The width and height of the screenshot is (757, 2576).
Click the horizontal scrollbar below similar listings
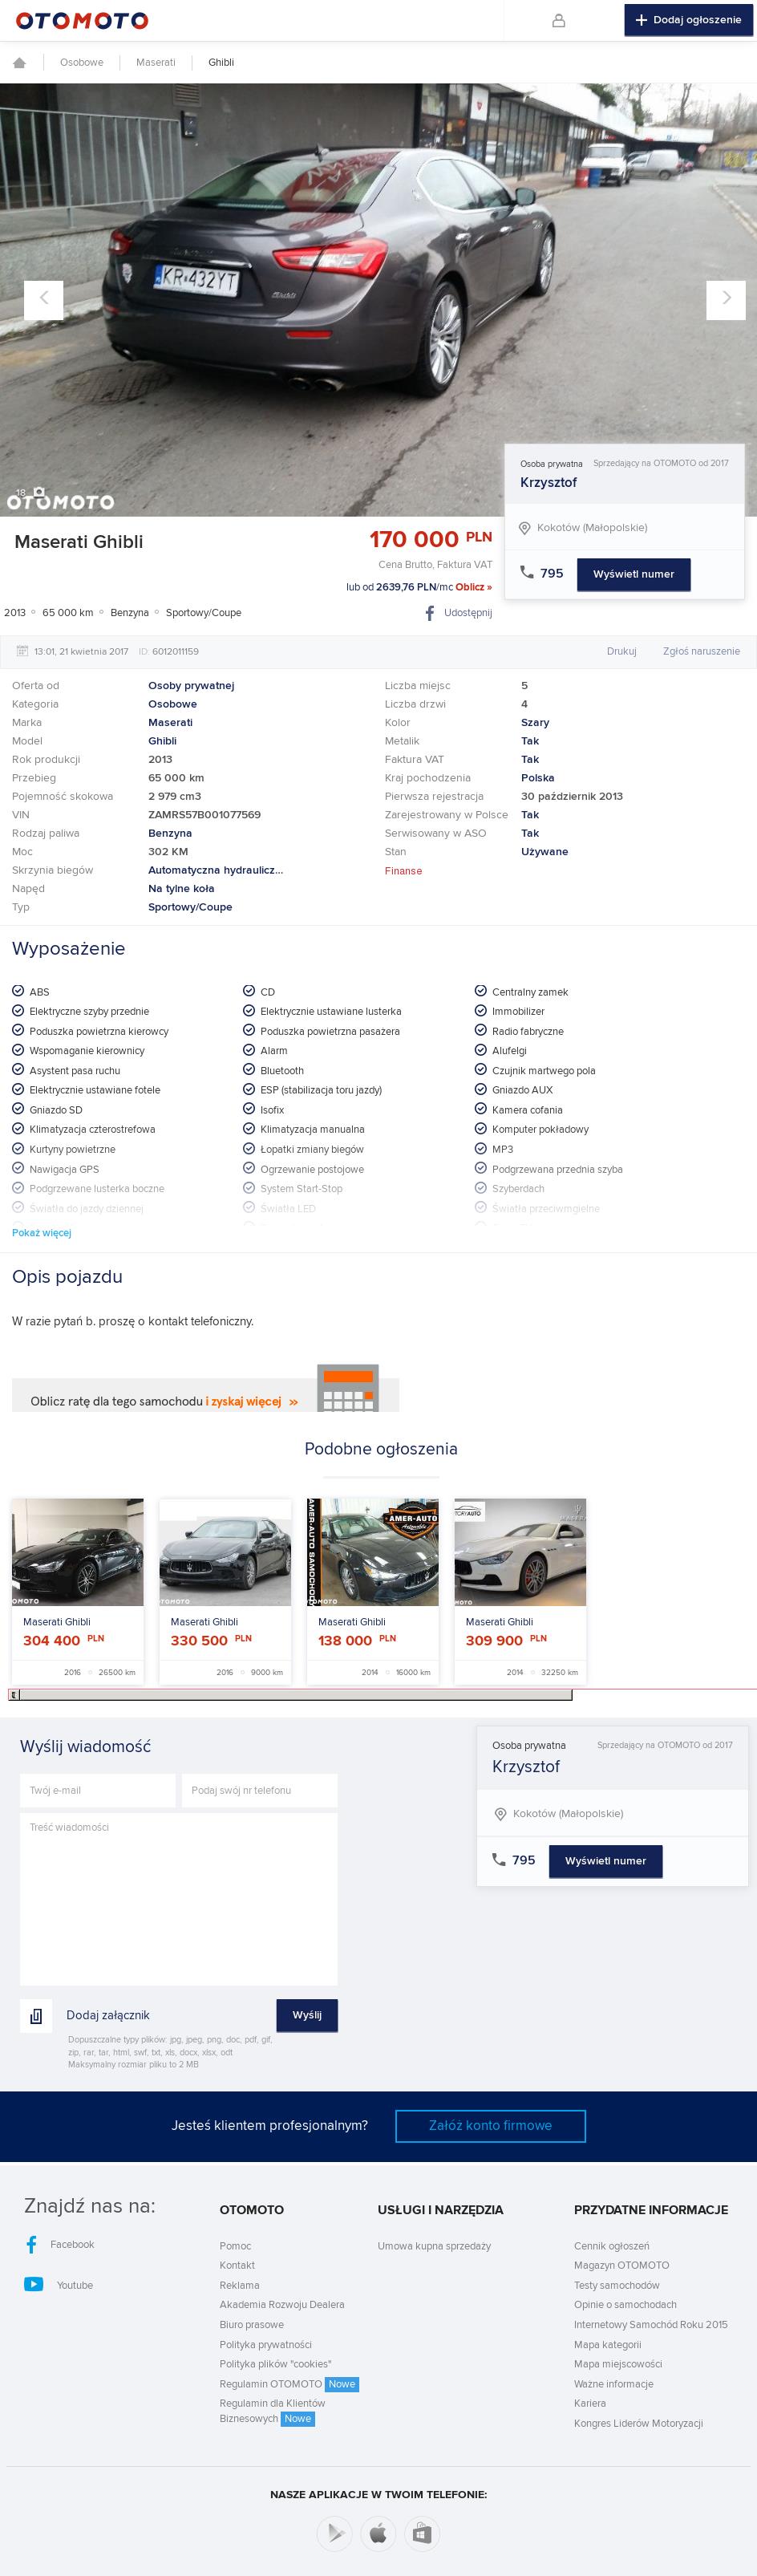tap(291, 1695)
